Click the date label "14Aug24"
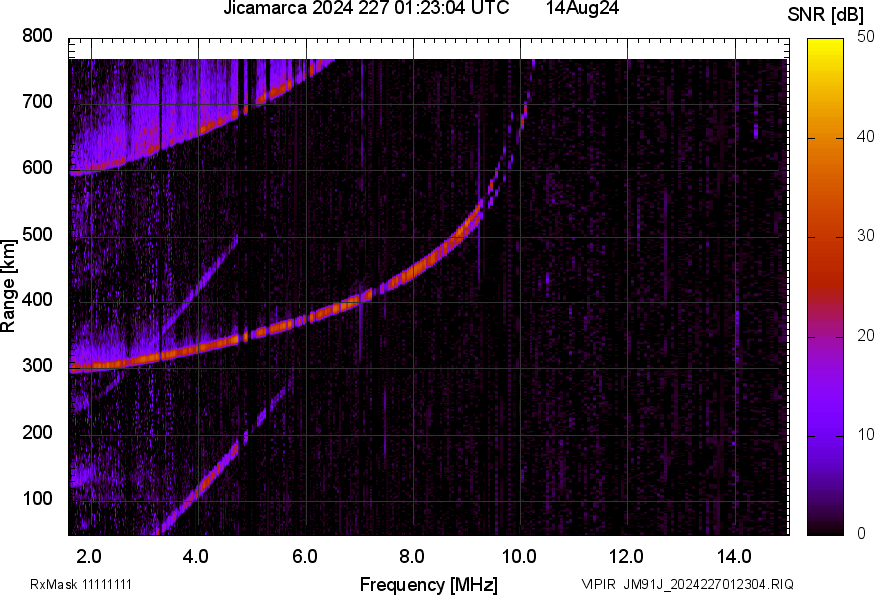The height and width of the screenshot is (595, 874). click(582, 8)
